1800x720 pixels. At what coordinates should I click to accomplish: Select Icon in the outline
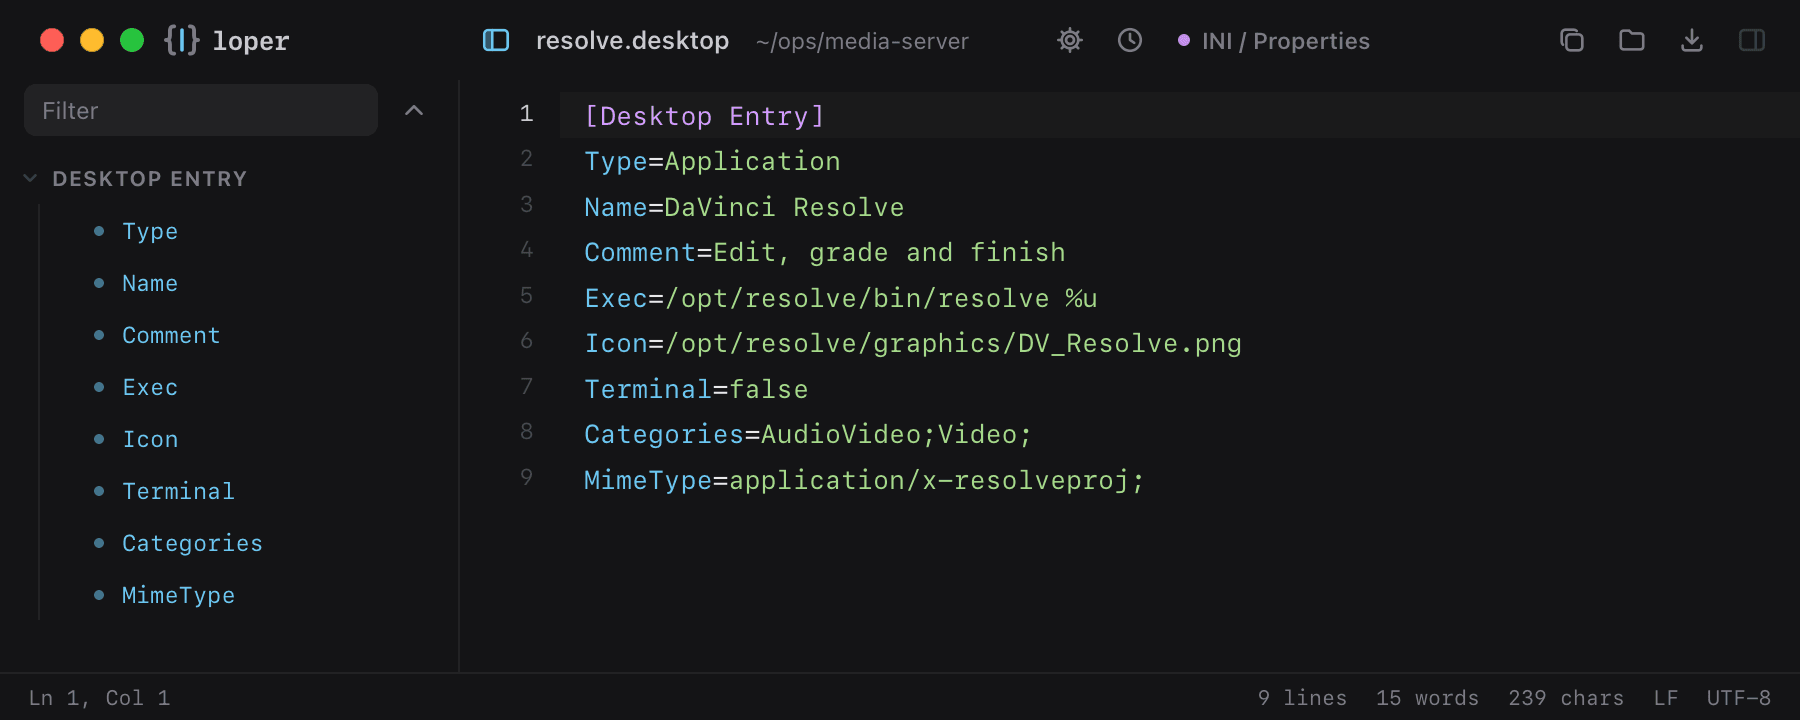[150, 439]
